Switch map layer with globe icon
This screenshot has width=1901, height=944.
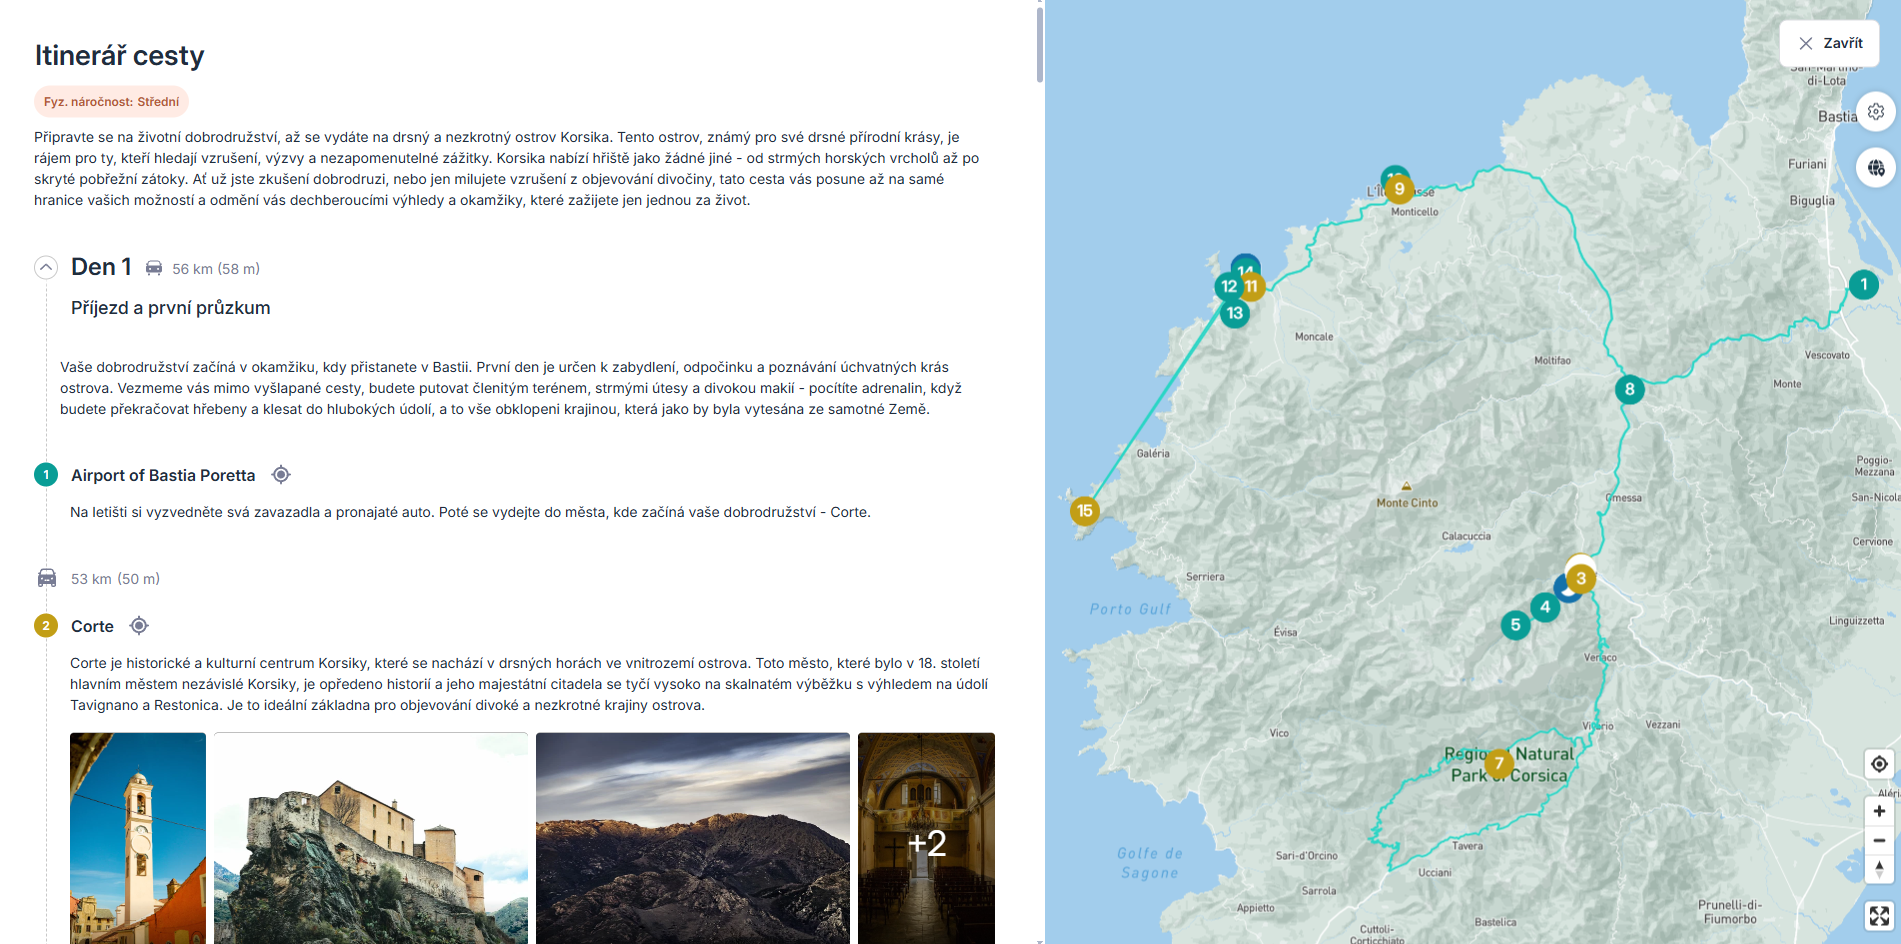(1876, 167)
